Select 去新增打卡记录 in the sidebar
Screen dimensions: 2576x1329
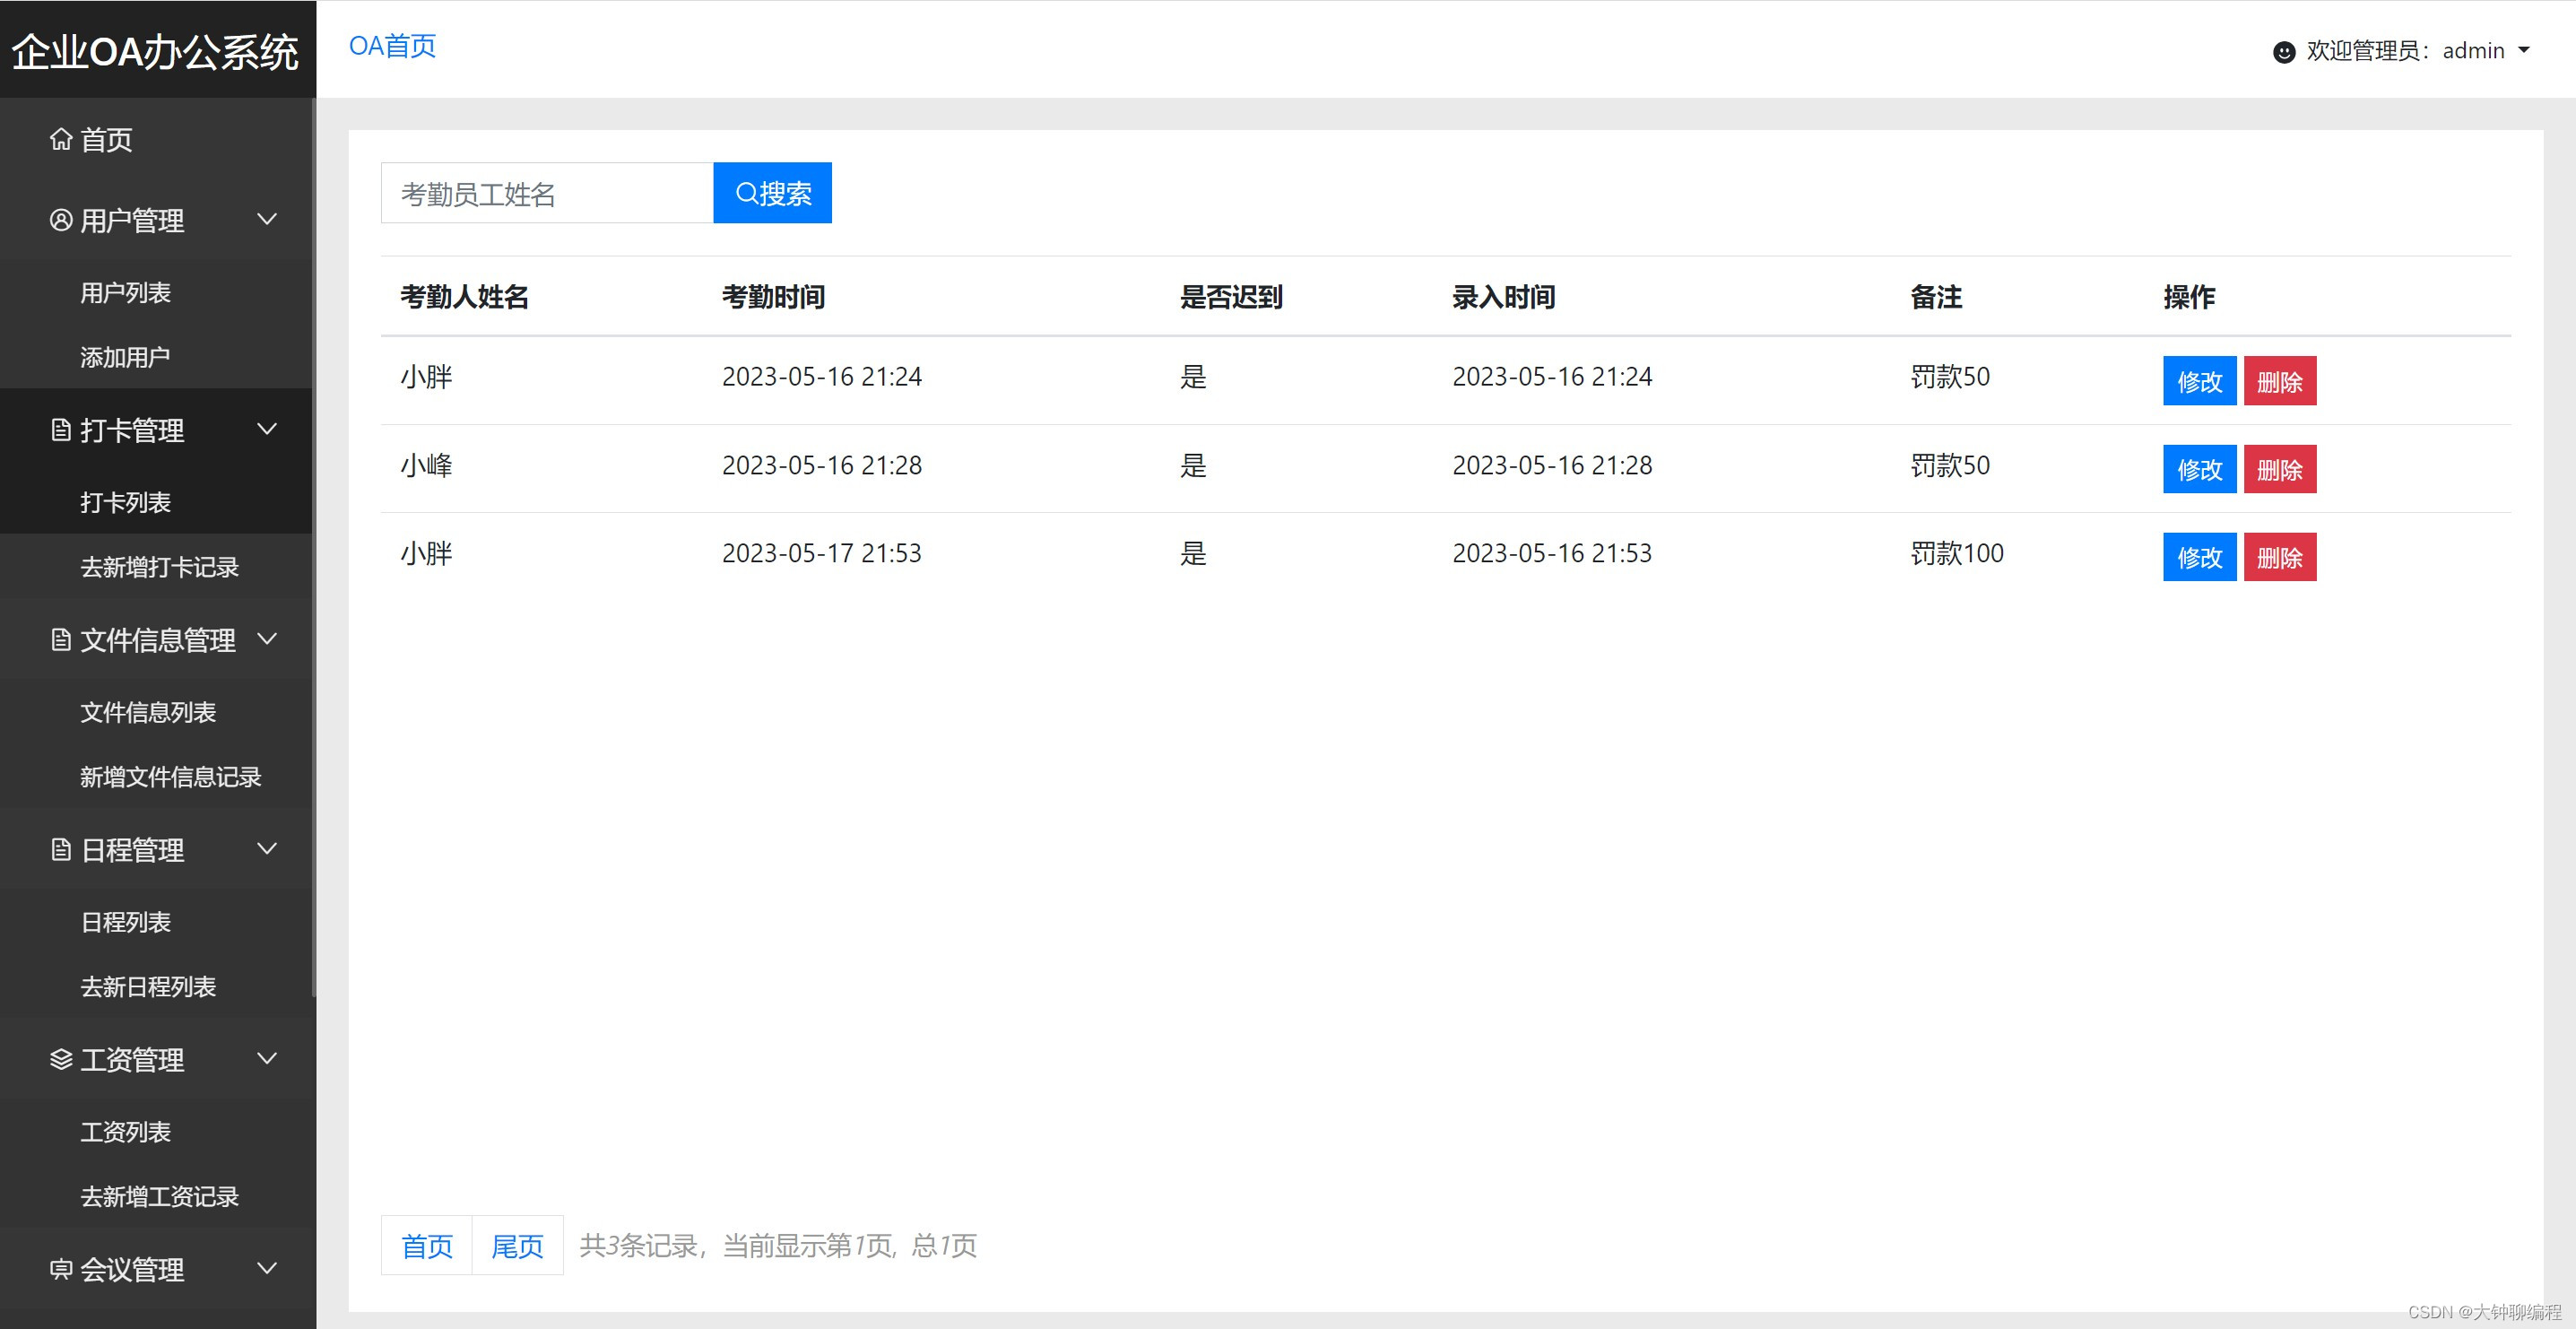159,567
